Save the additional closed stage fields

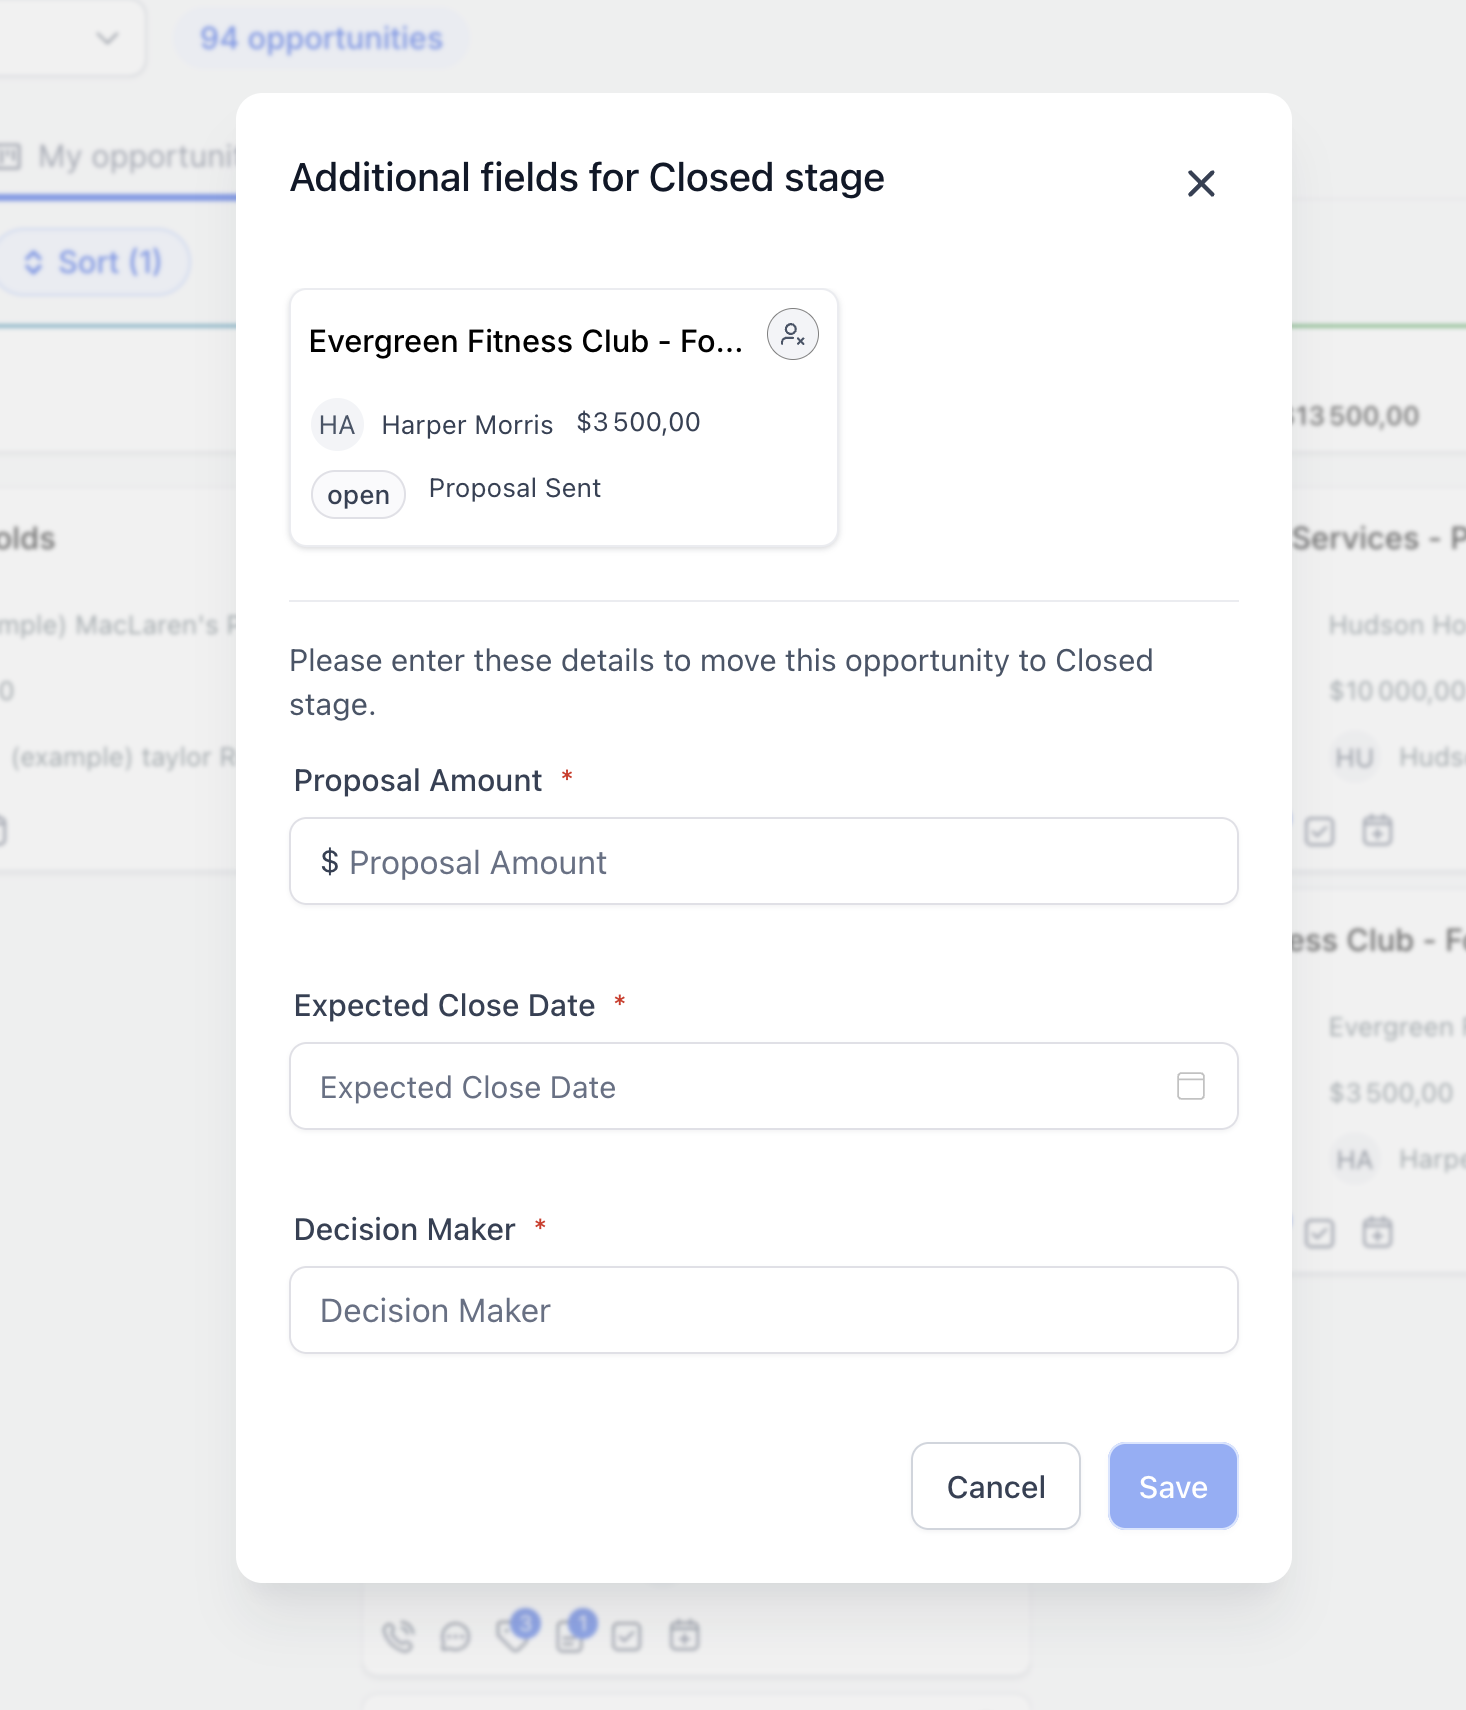tap(1173, 1486)
